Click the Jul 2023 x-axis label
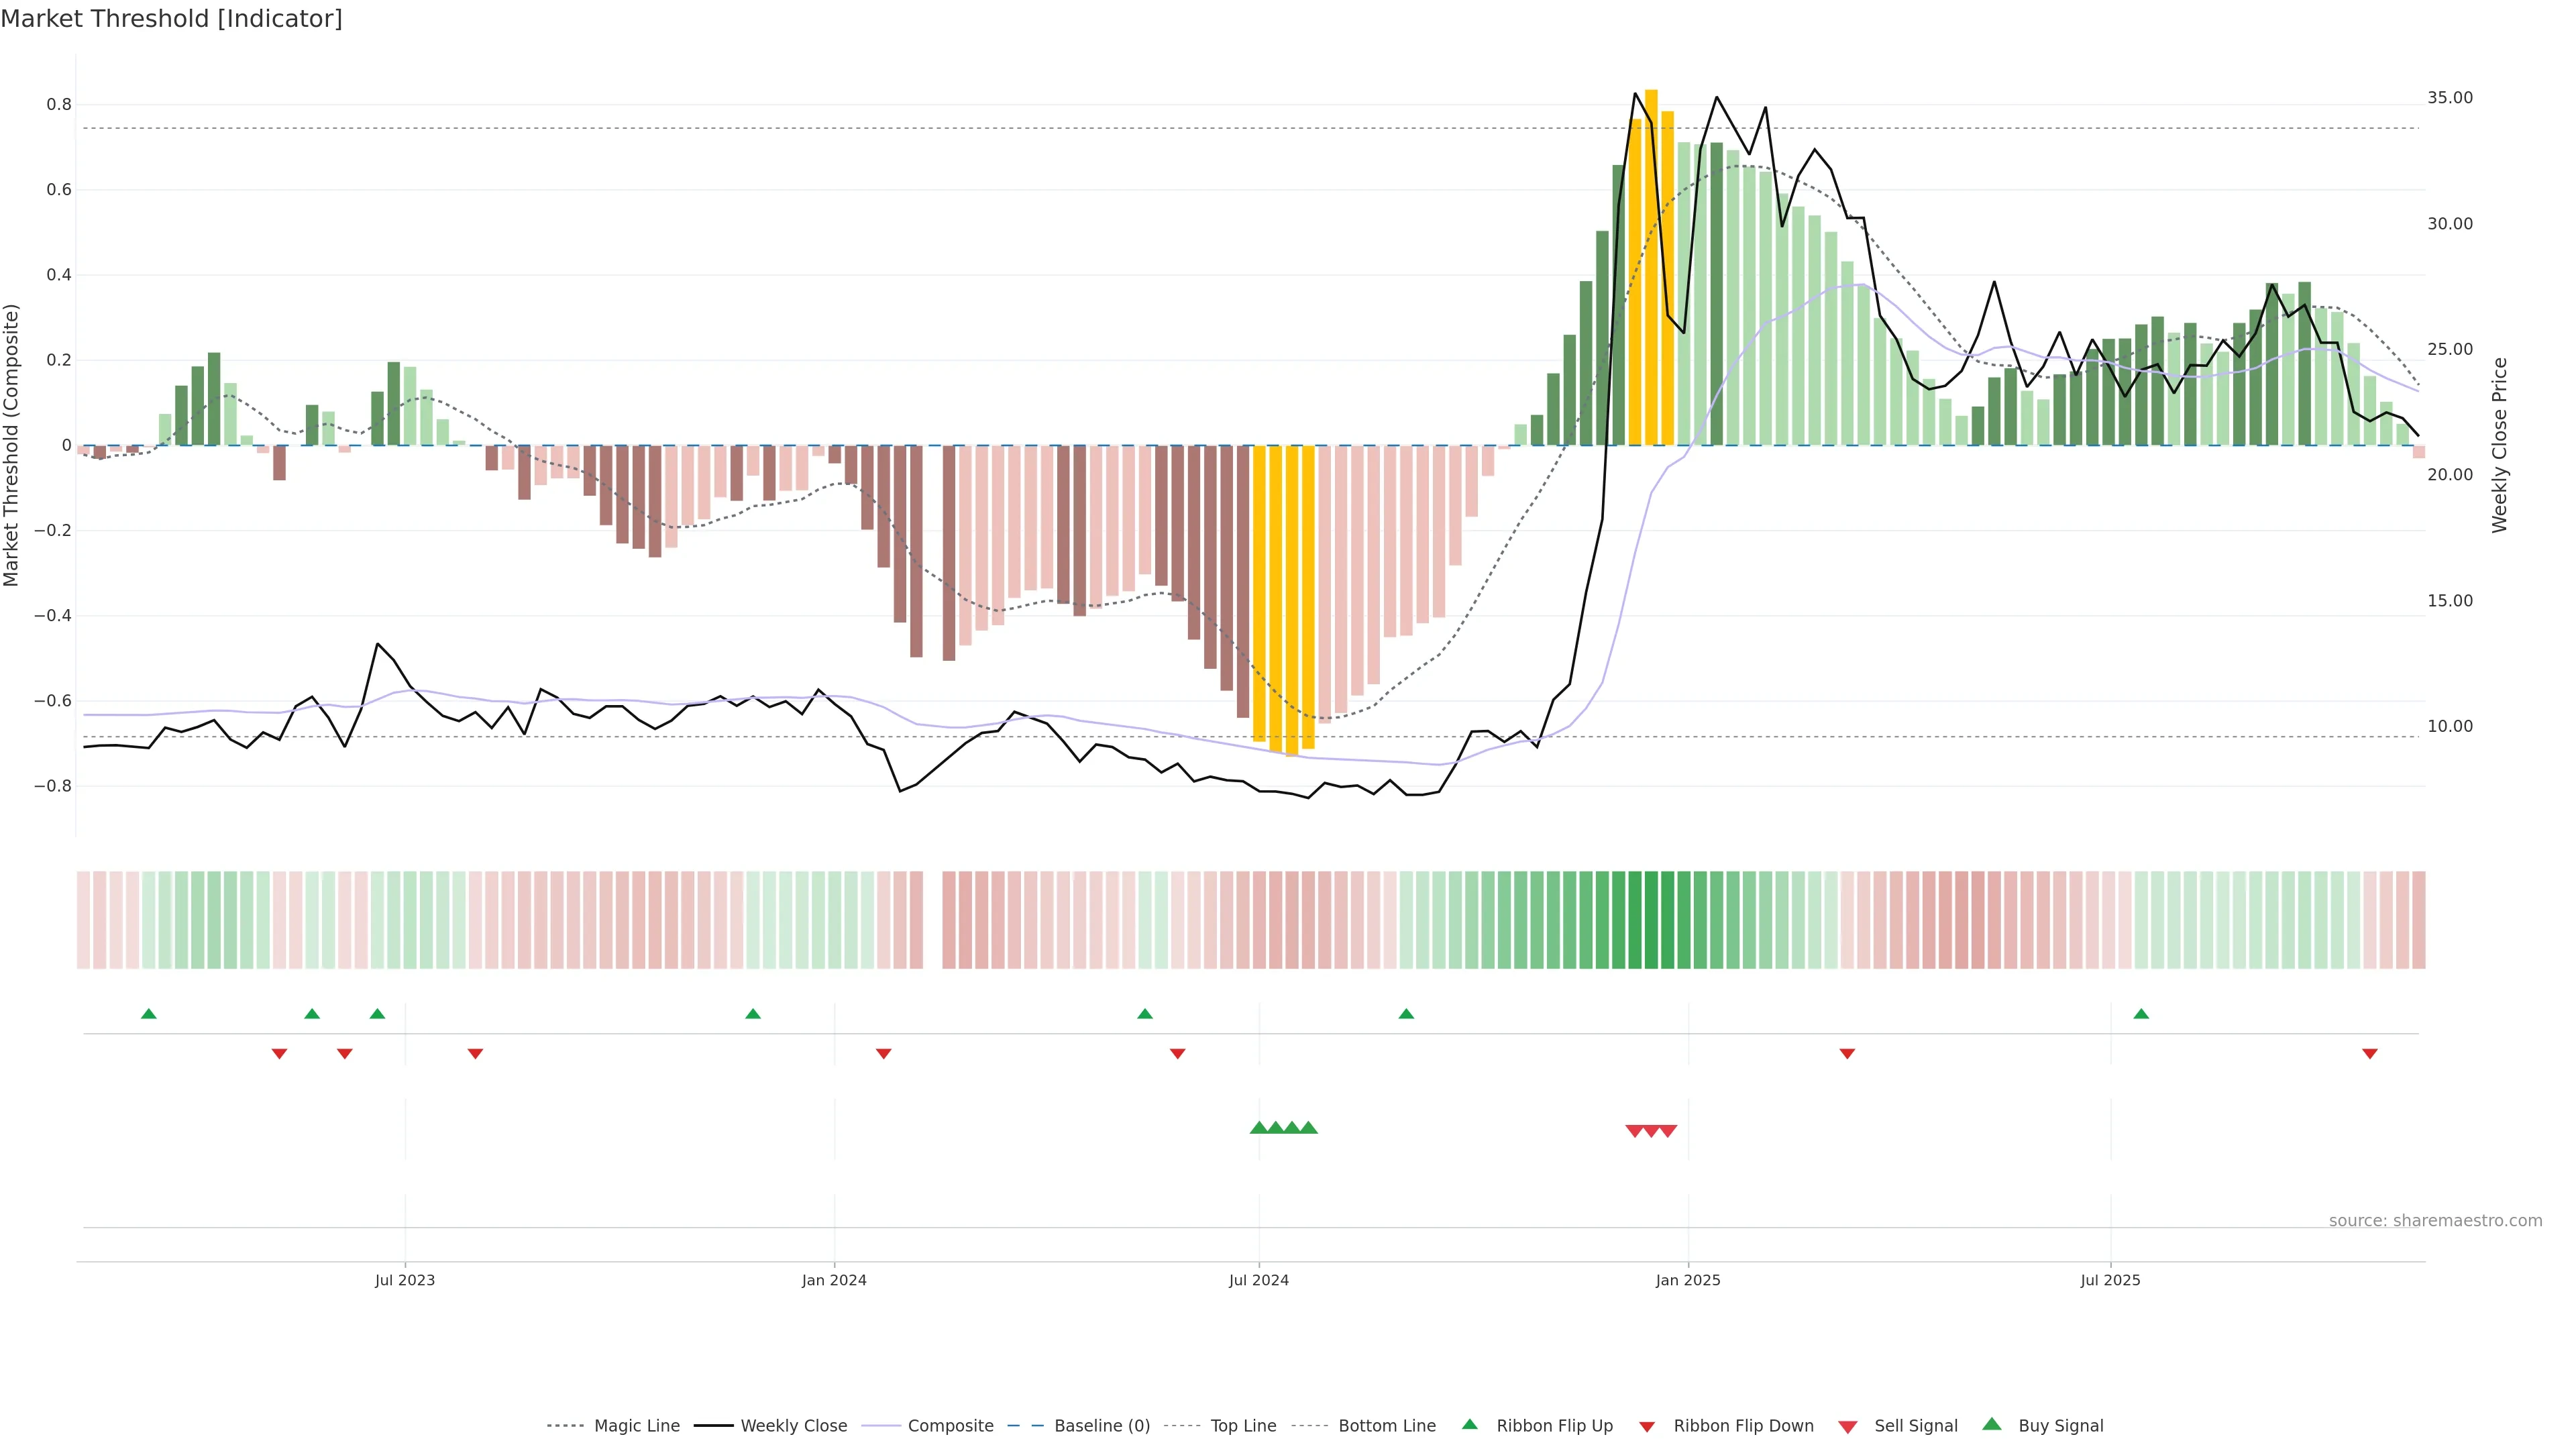 point(405,1280)
